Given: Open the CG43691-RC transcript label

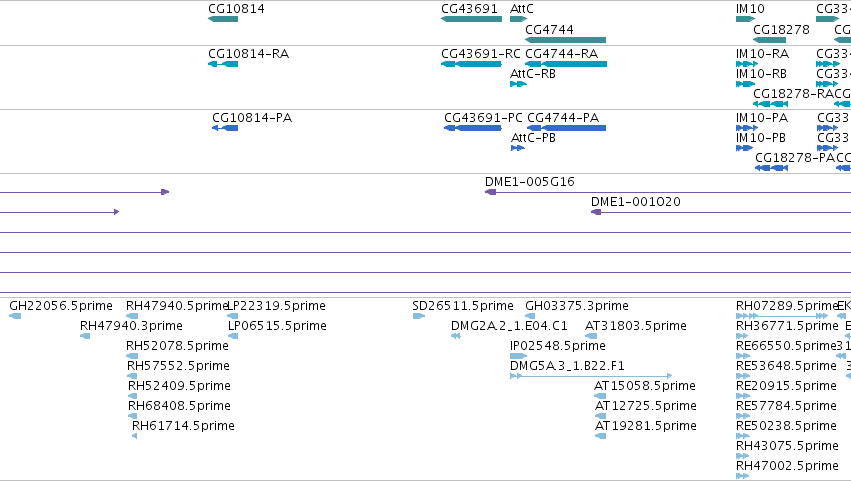Looking at the screenshot, I should [x=481, y=54].
